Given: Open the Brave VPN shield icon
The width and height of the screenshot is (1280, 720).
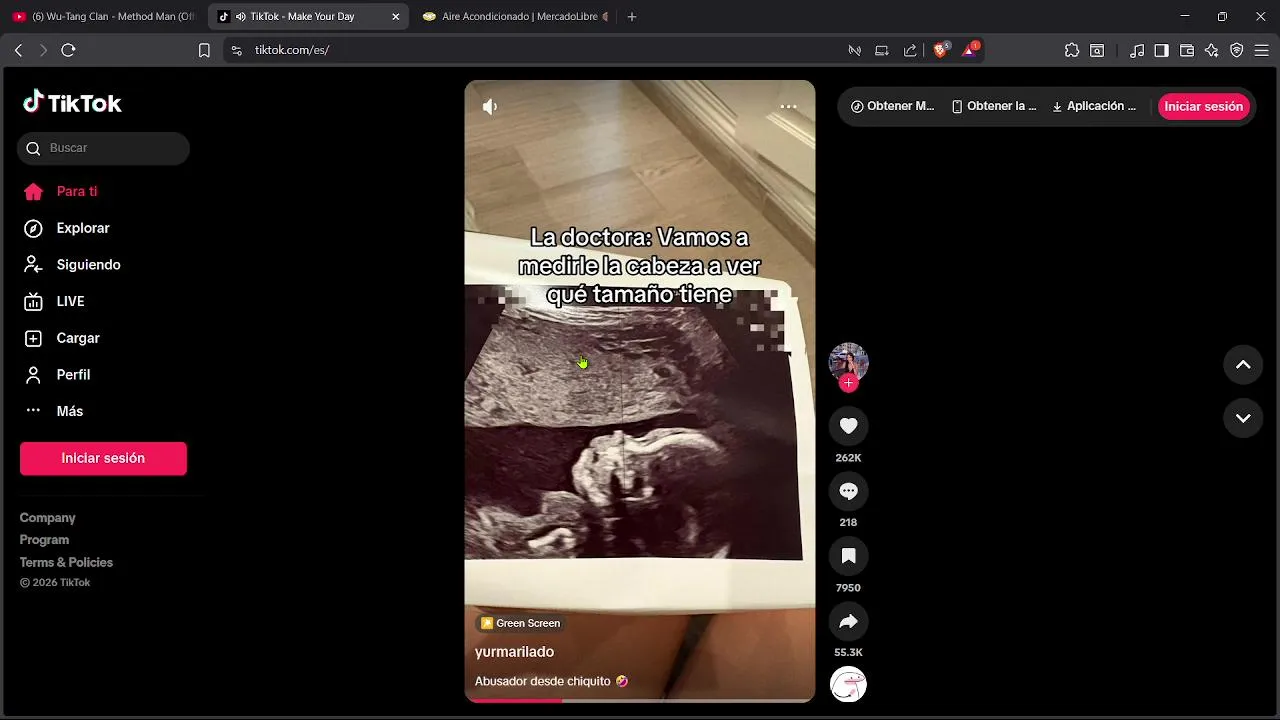Looking at the screenshot, I should pos(1237,50).
